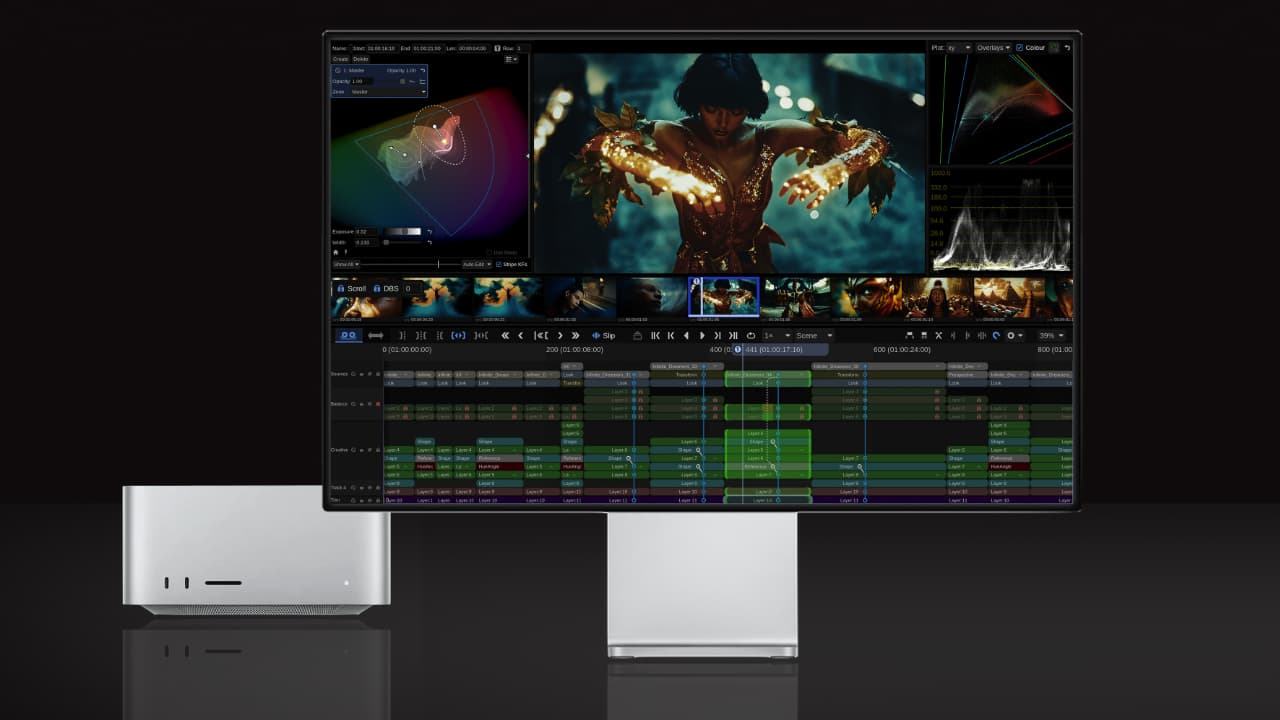Screen dimensions: 1280x720
Task: Click the lock icon next to the Row field
Action: (497, 48)
